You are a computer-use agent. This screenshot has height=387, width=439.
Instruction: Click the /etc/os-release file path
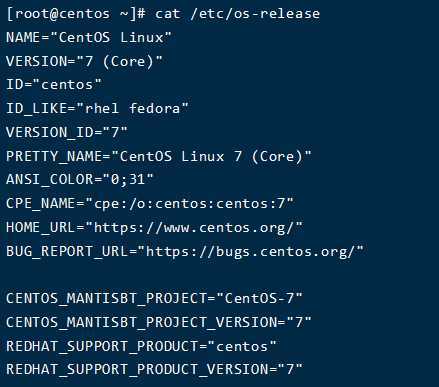tap(255, 14)
